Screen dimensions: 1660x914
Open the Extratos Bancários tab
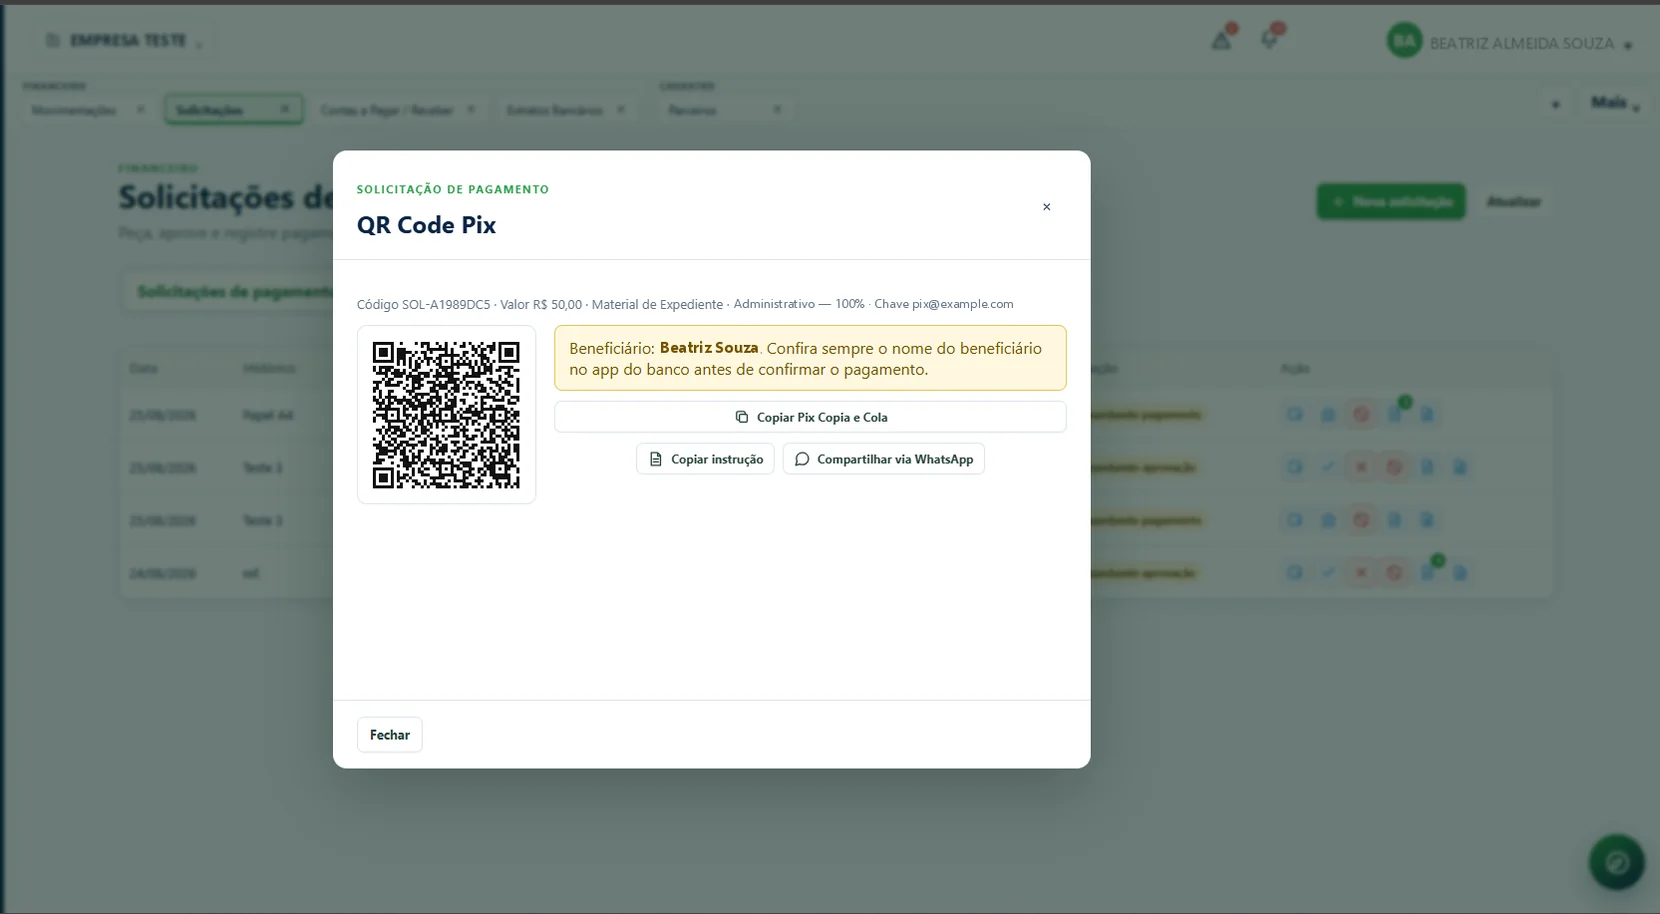[x=555, y=110]
